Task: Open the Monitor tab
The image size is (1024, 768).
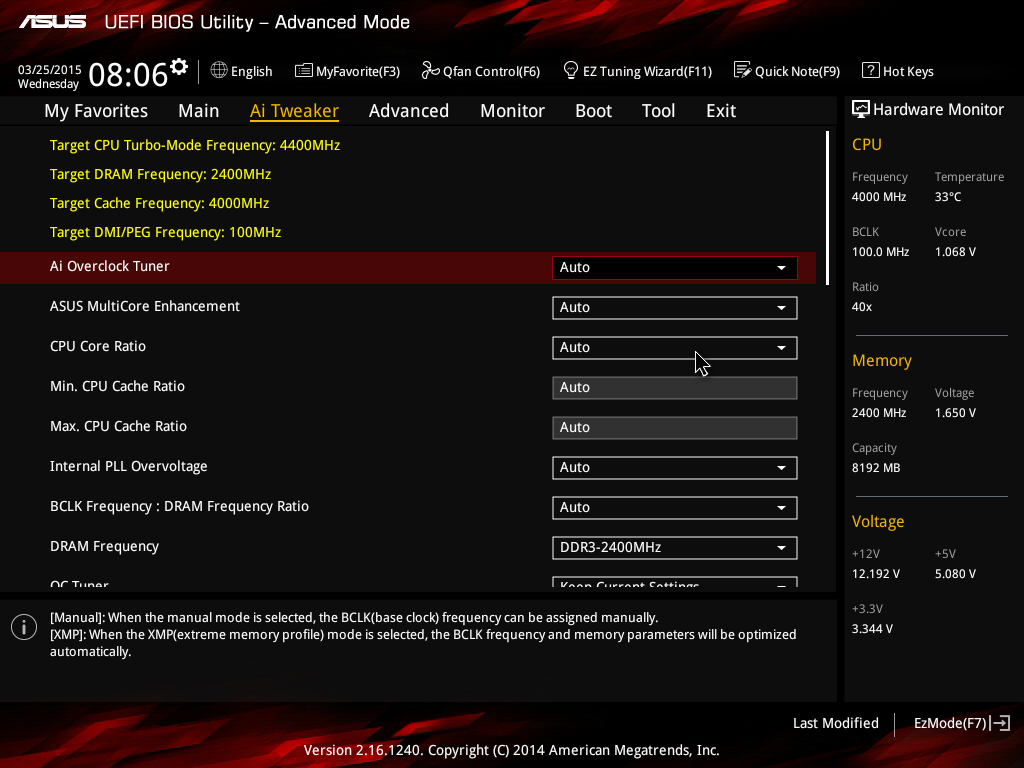Action: pyautogui.click(x=513, y=111)
